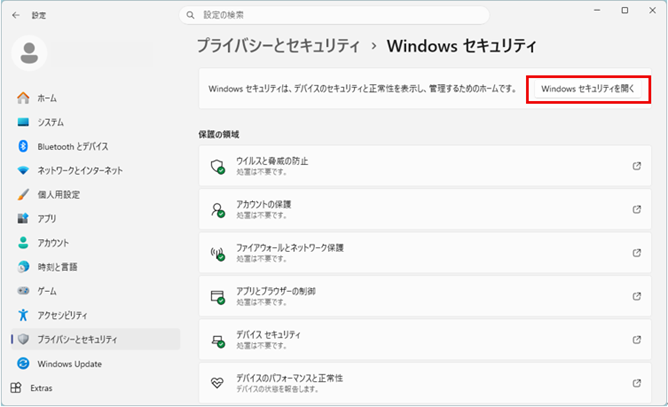The height and width of the screenshot is (407, 668).
Task: Open external link icon for デバイス セキュリティ
Action: (637, 339)
